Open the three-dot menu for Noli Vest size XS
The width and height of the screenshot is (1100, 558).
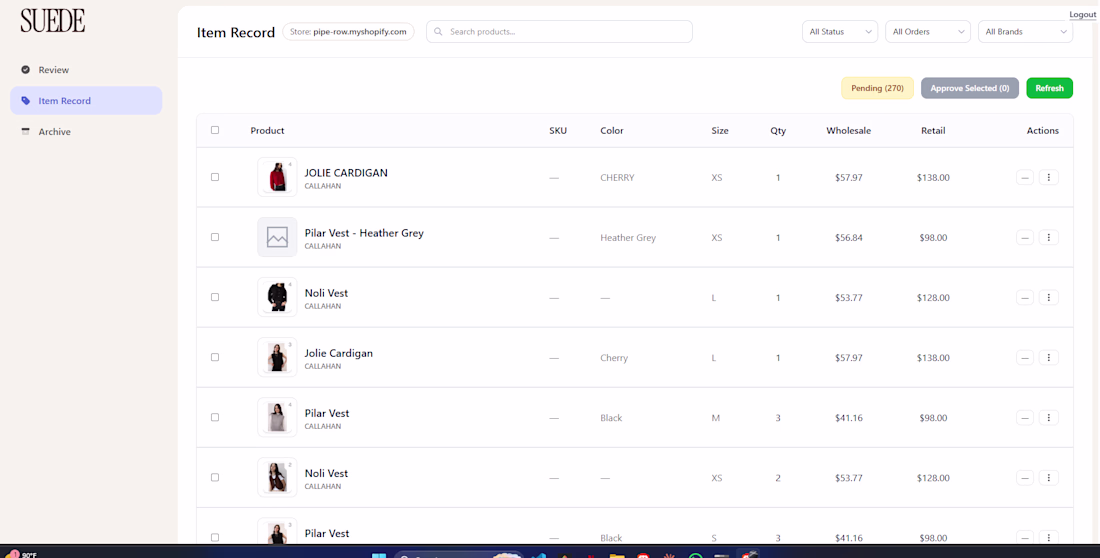(x=1049, y=478)
